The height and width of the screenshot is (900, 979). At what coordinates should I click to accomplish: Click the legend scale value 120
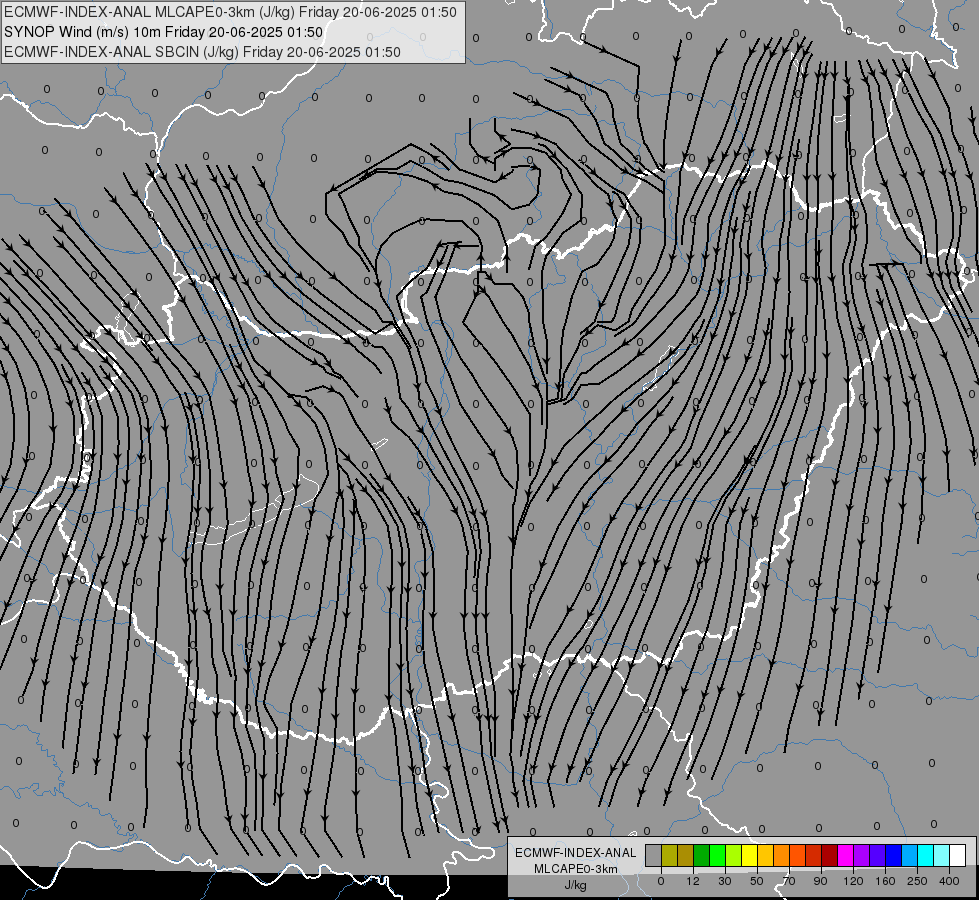pyautogui.click(x=854, y=881)
